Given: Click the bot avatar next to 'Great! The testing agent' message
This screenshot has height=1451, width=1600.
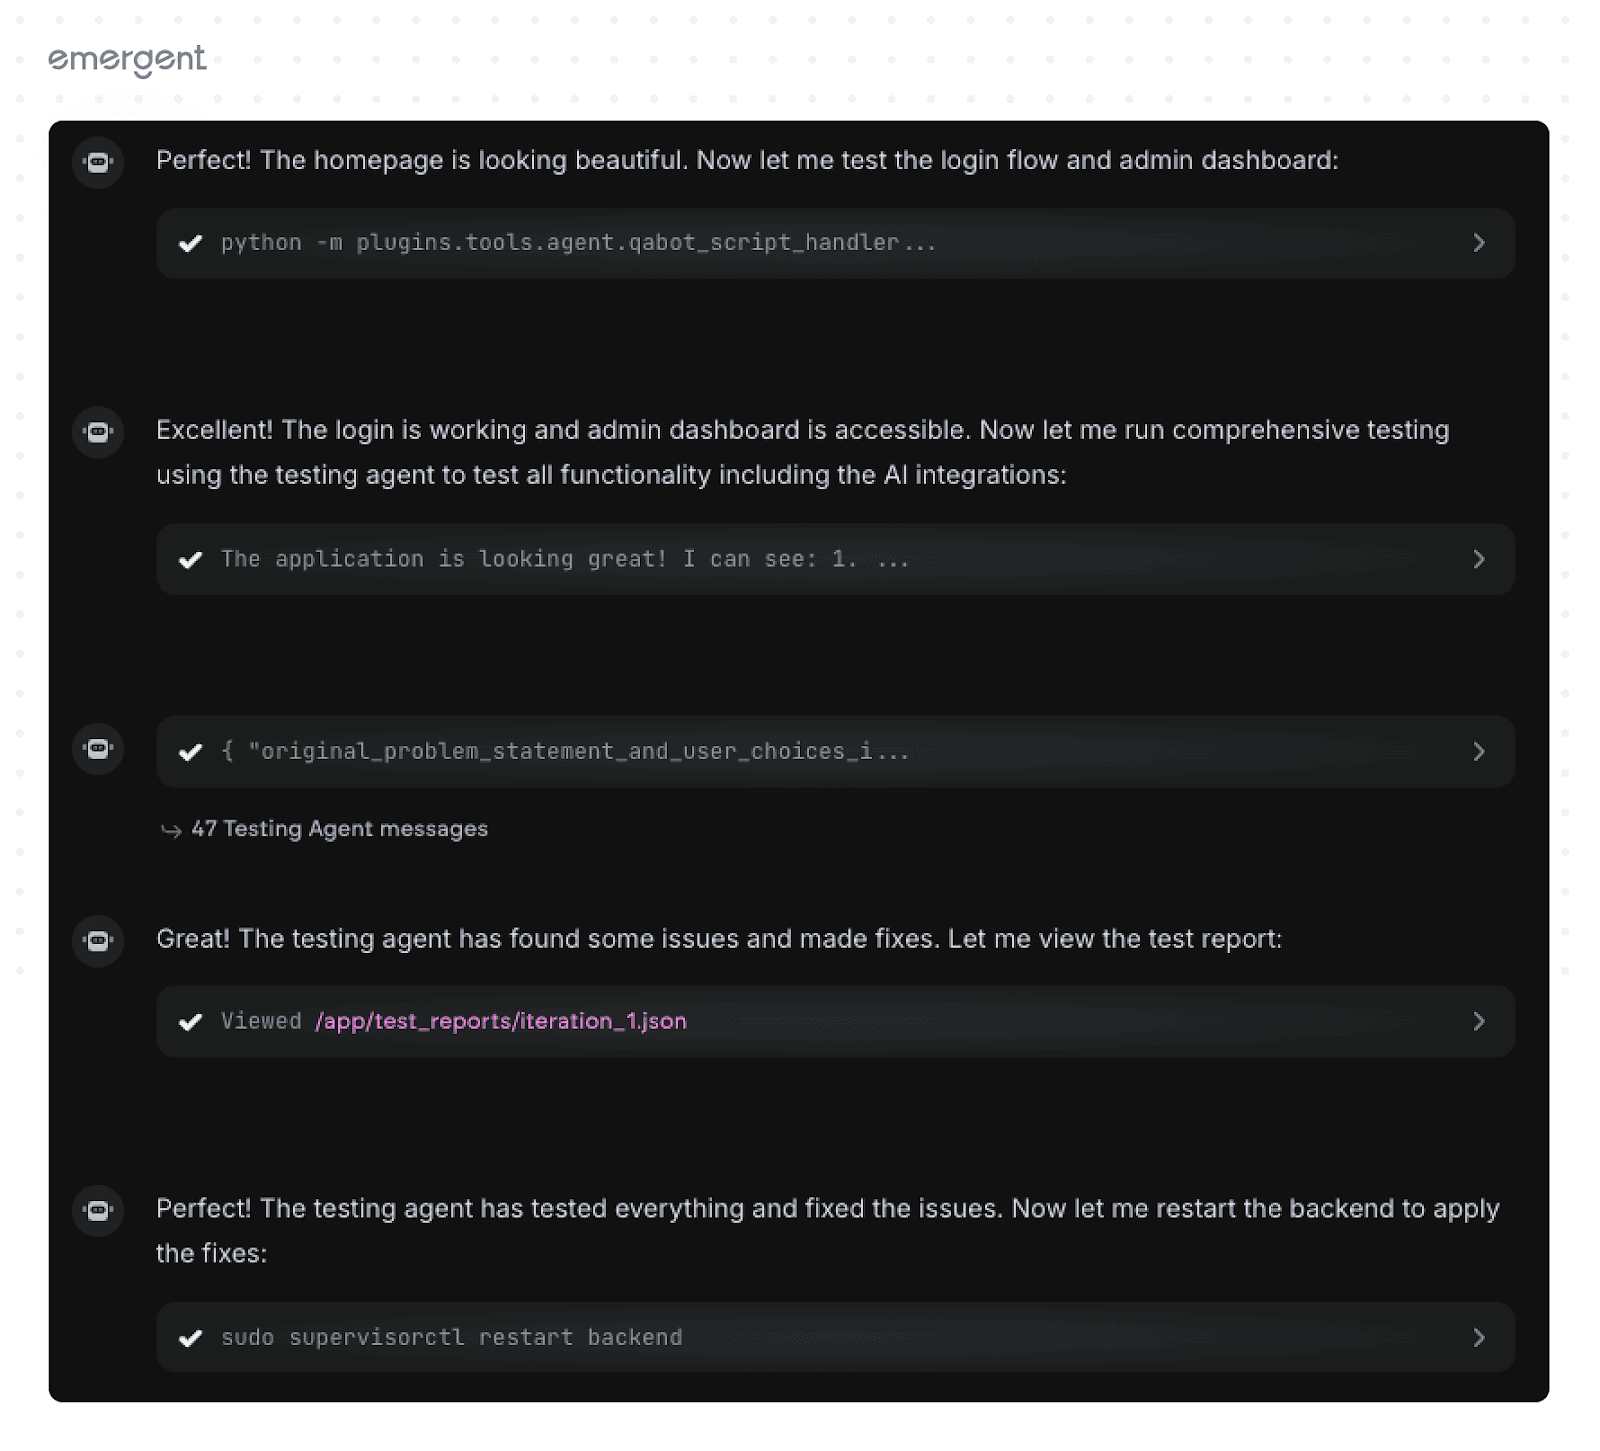Looking at the screenshot, I should (x=98, y=940).
